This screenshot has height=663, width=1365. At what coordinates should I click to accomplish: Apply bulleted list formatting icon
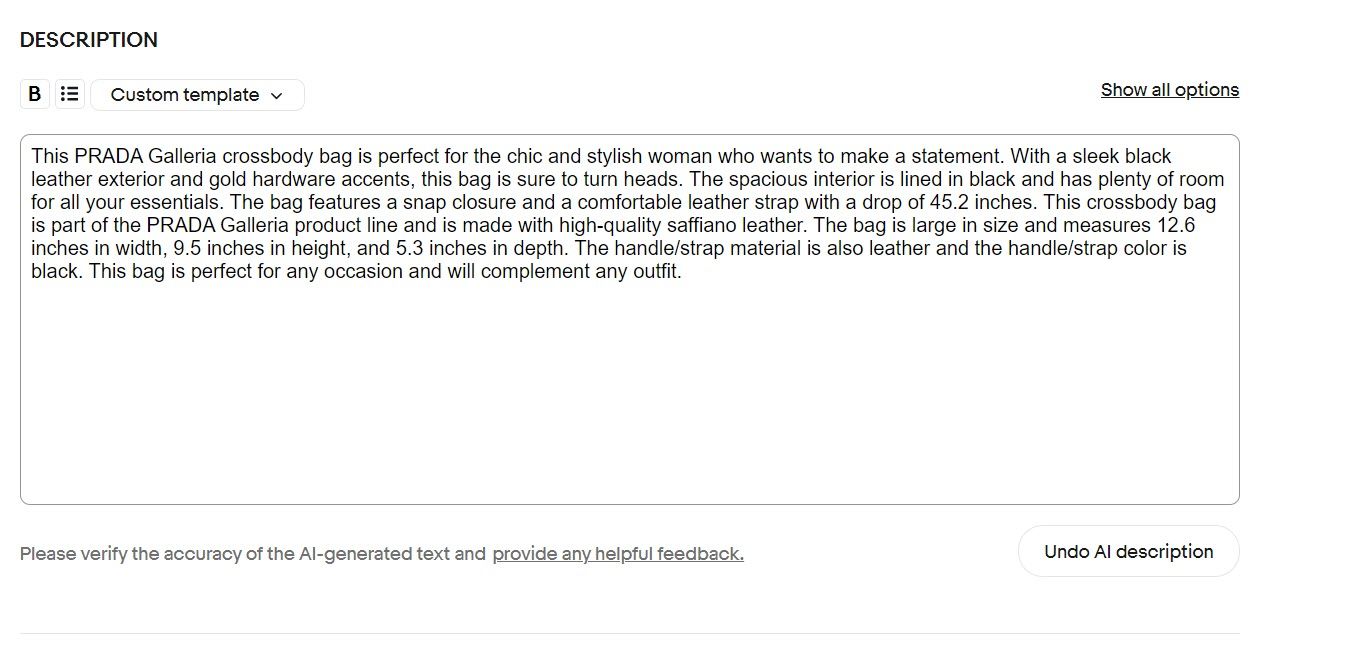[x=69, y=95]
